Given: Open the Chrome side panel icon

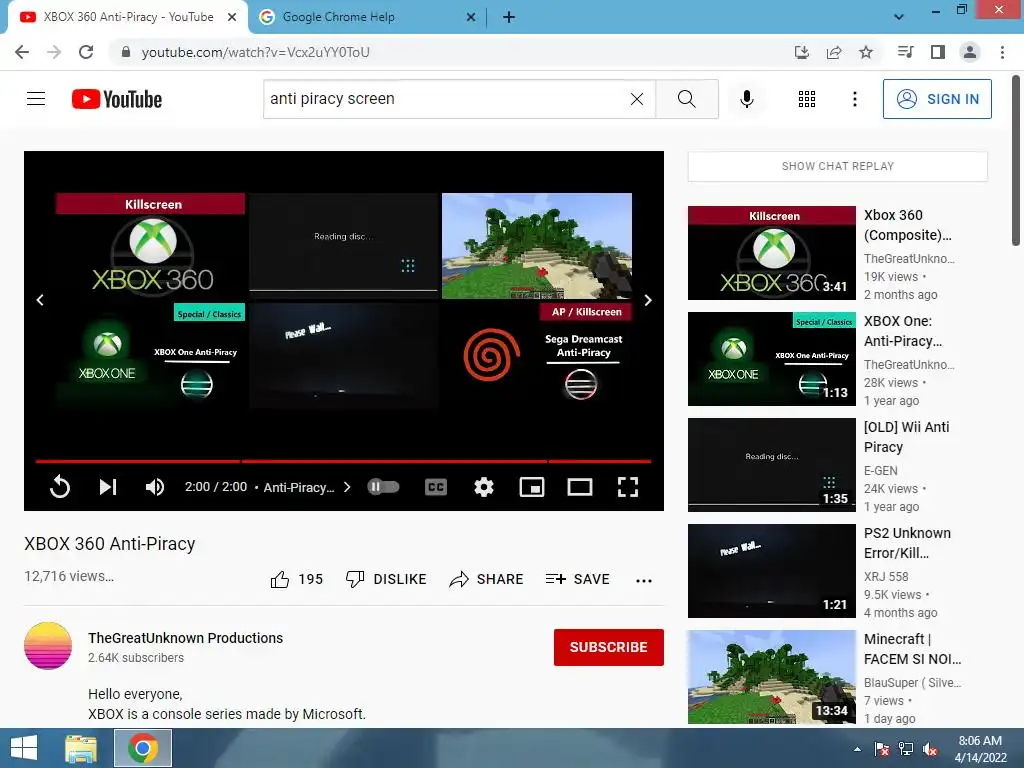Looking at the screenshot, I should point(938,52).
